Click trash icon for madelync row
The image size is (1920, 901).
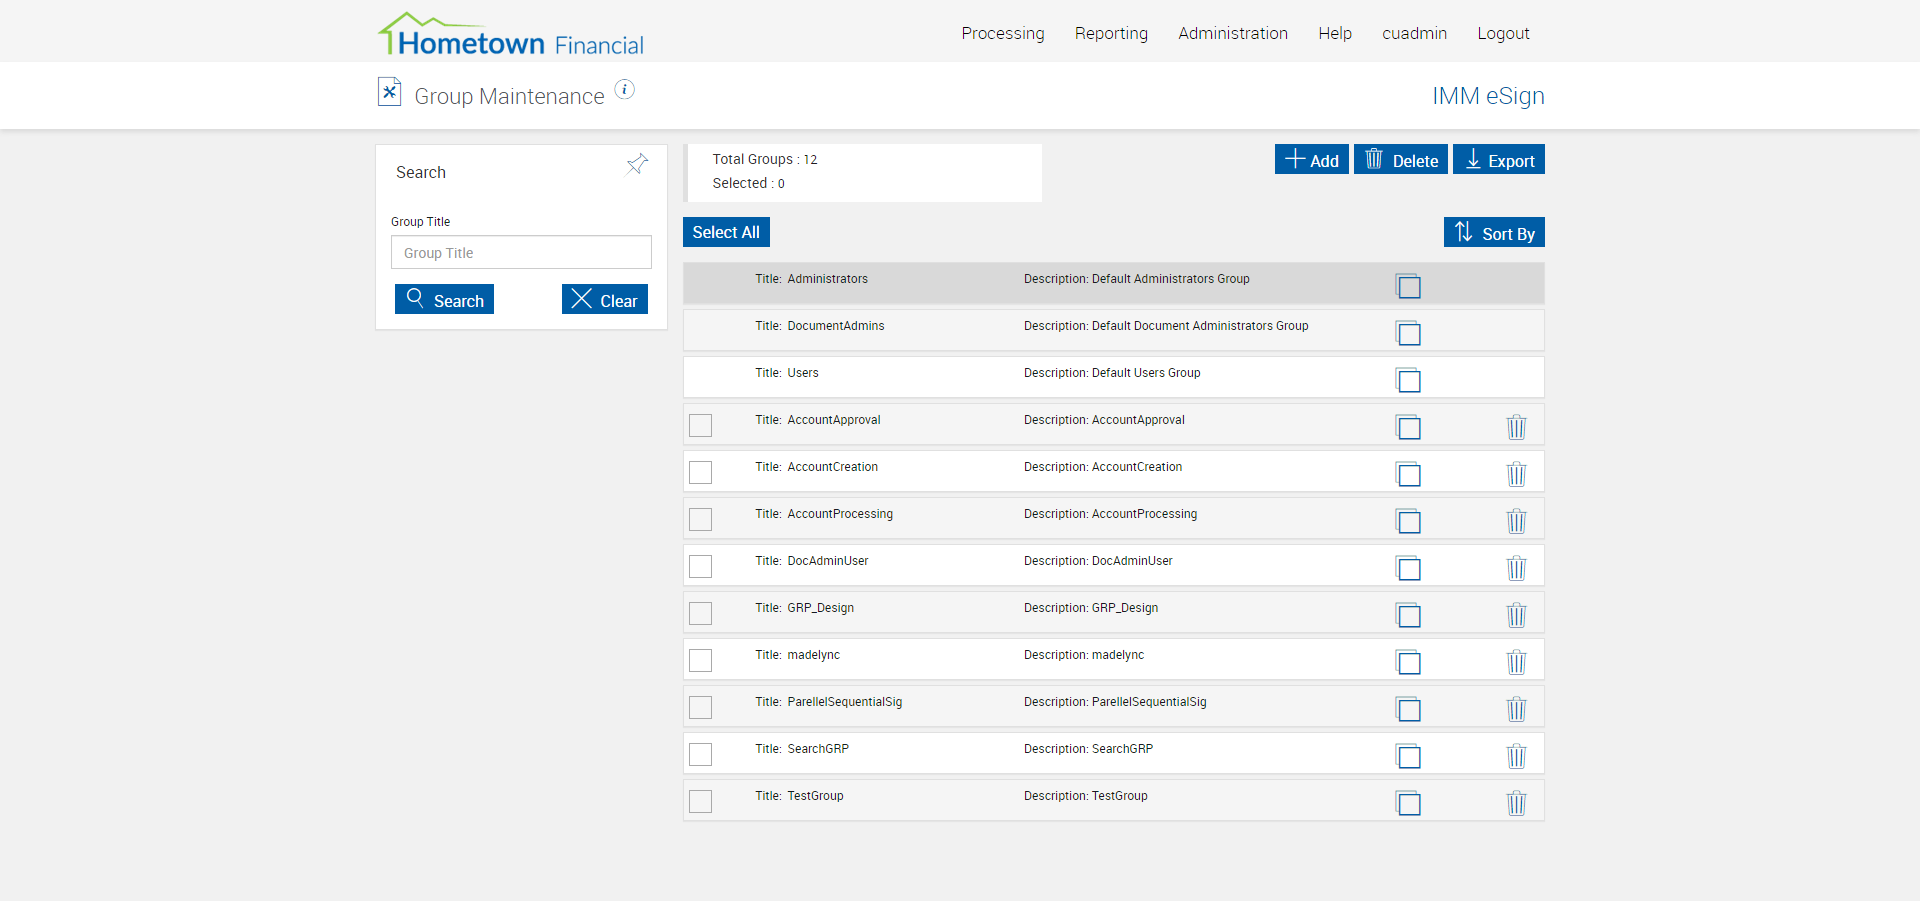(1516, 662)
